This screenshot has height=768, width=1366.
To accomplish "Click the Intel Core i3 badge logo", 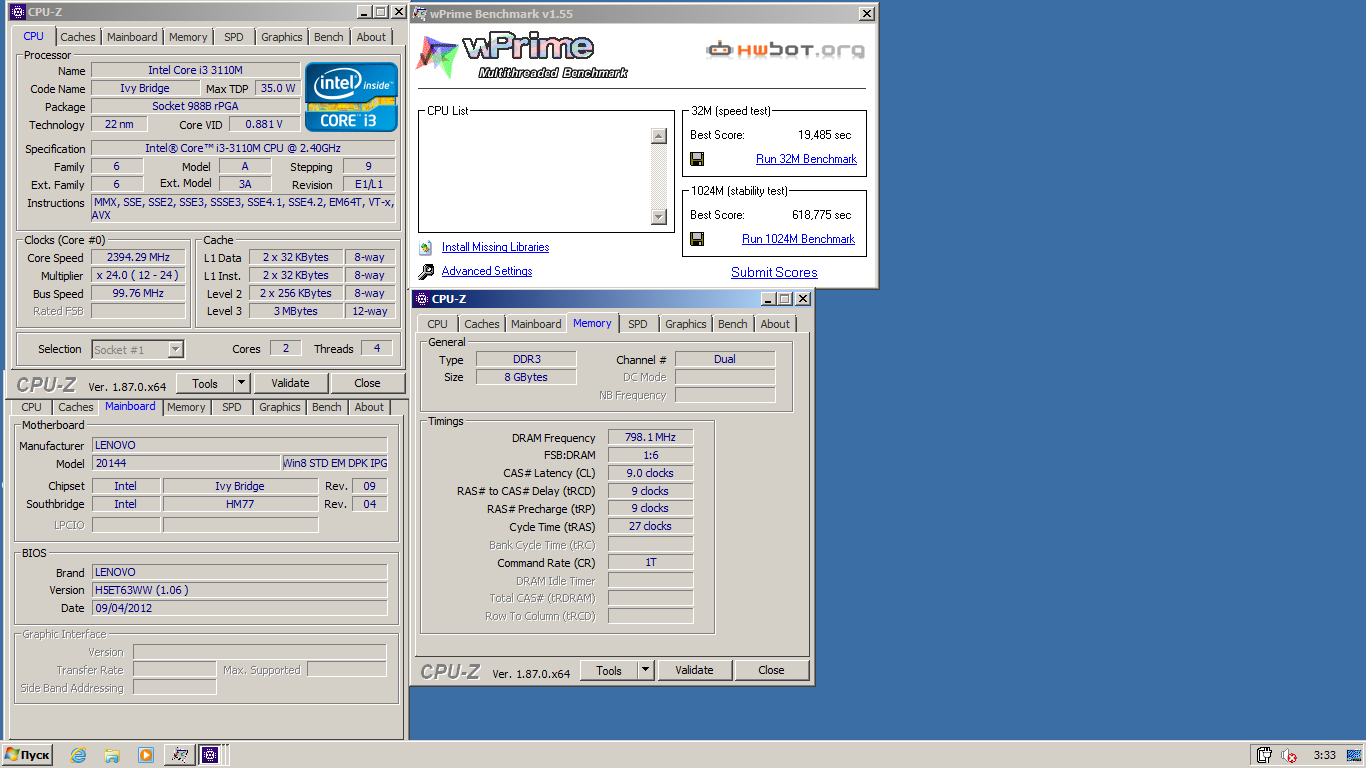I will (x=351, y=97).
